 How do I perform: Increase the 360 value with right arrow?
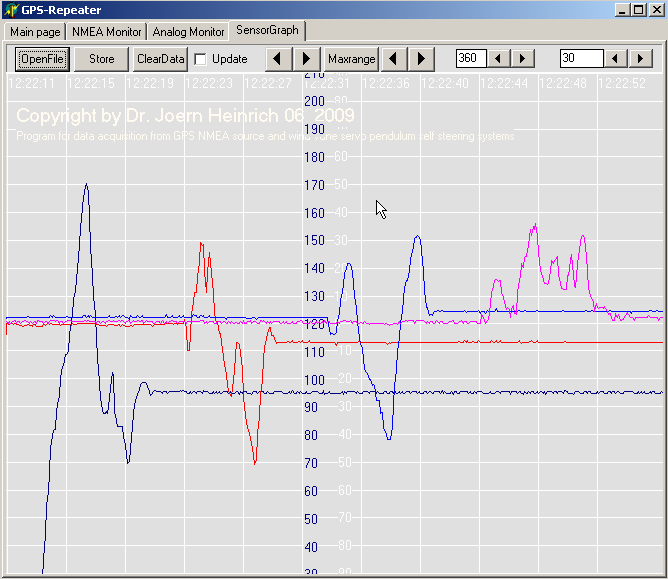coord(523,58)
